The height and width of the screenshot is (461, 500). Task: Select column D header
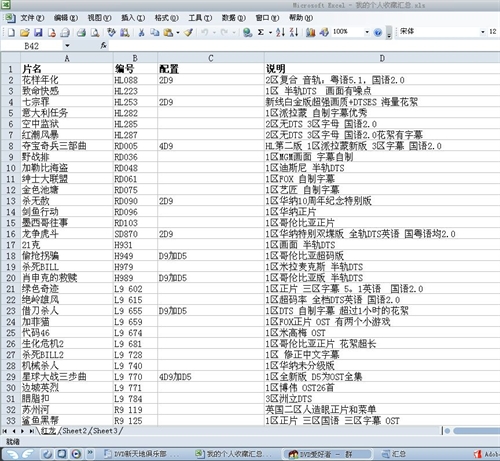coord(382,58)
